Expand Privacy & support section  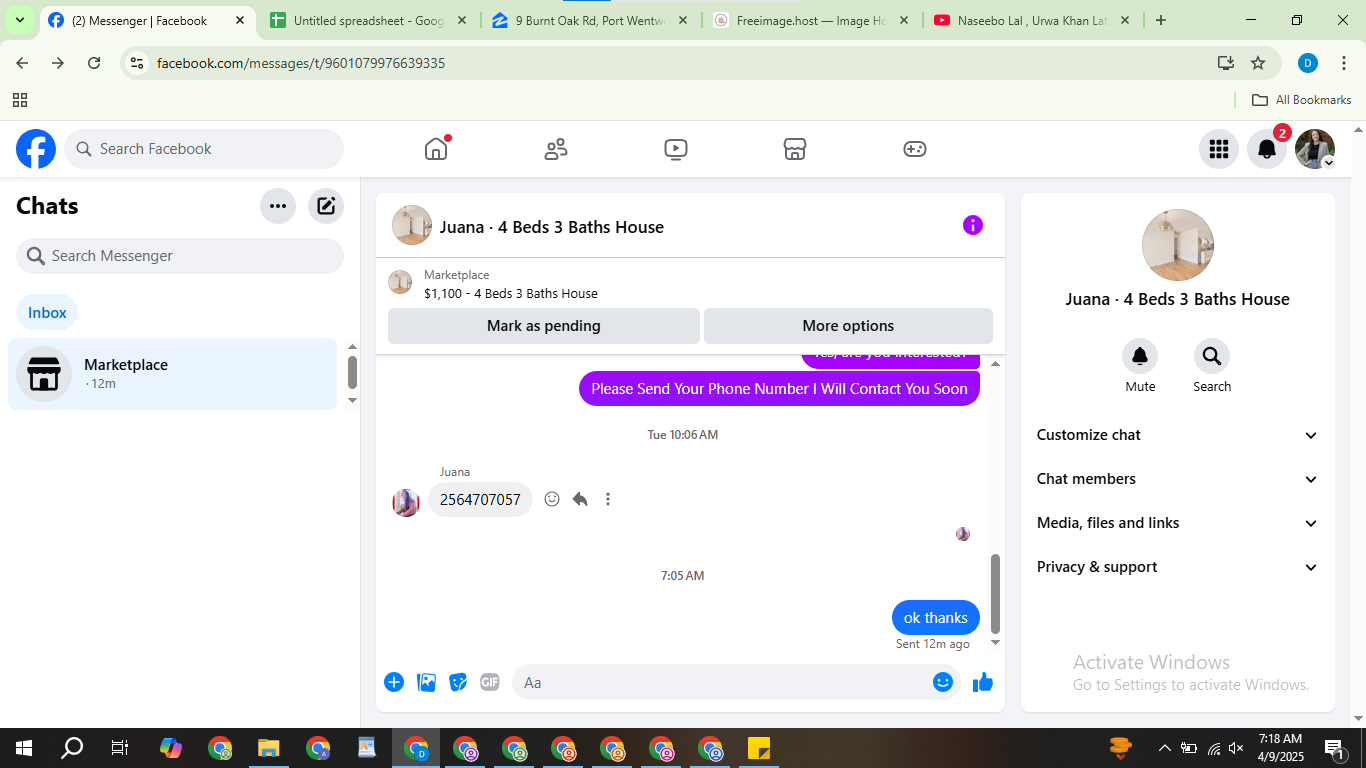tap(1178, 567)
